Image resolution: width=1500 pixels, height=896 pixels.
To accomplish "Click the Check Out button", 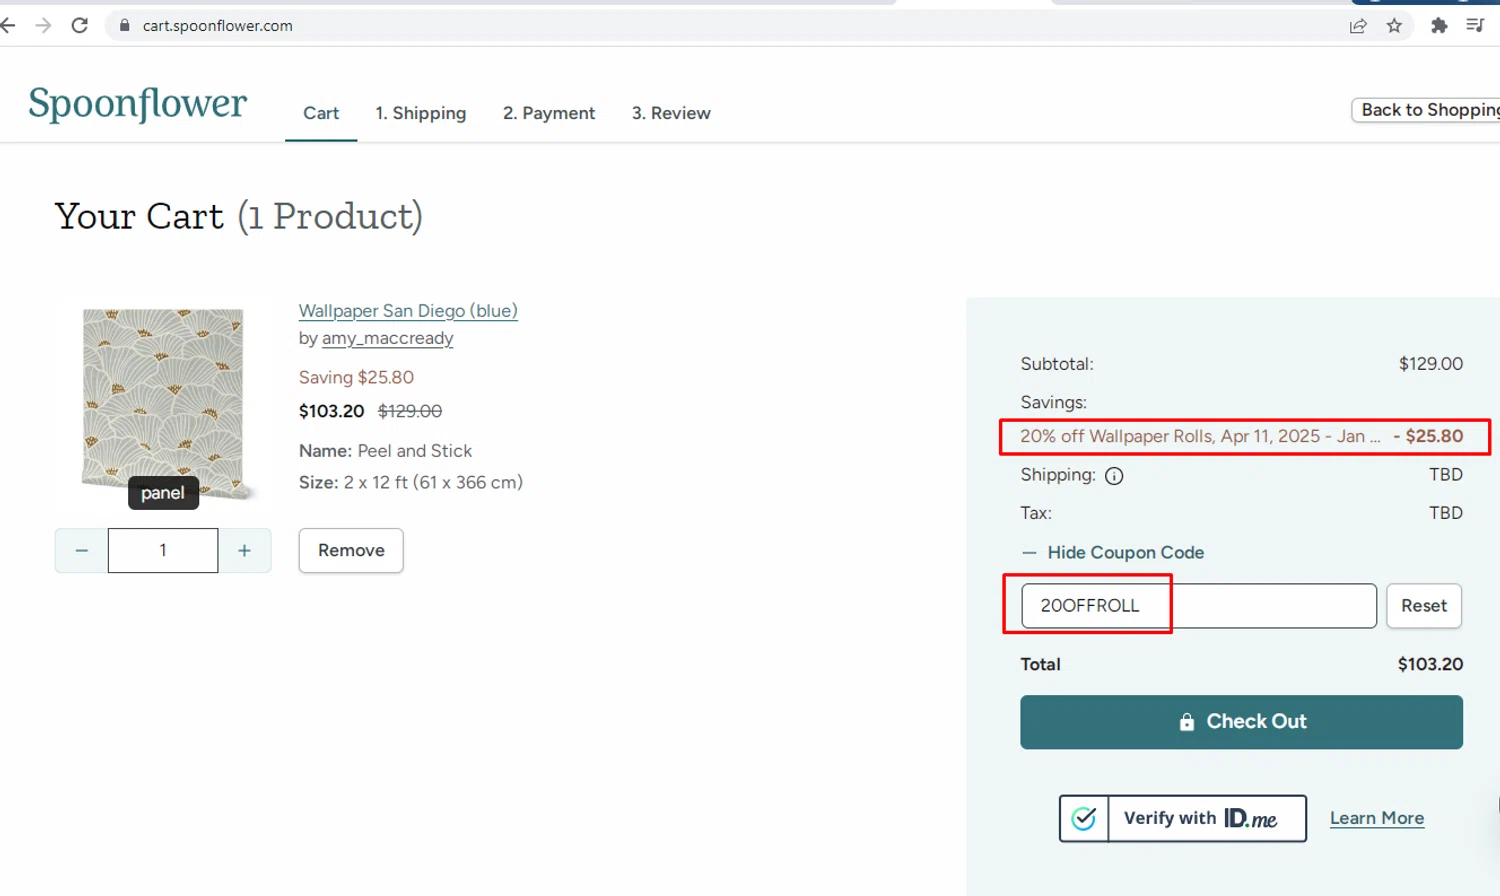I will 1241,722.
